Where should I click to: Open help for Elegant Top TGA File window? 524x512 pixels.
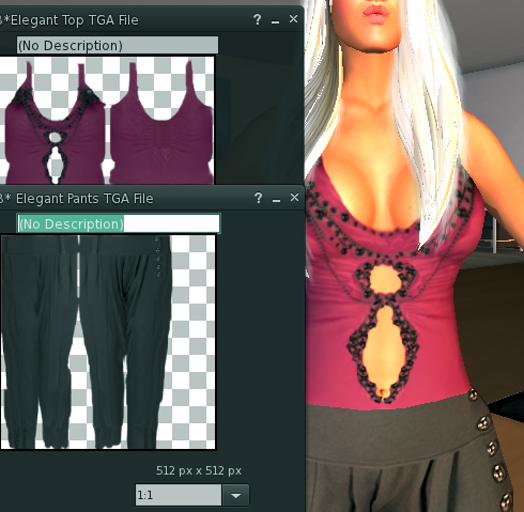tap(257, 20)
